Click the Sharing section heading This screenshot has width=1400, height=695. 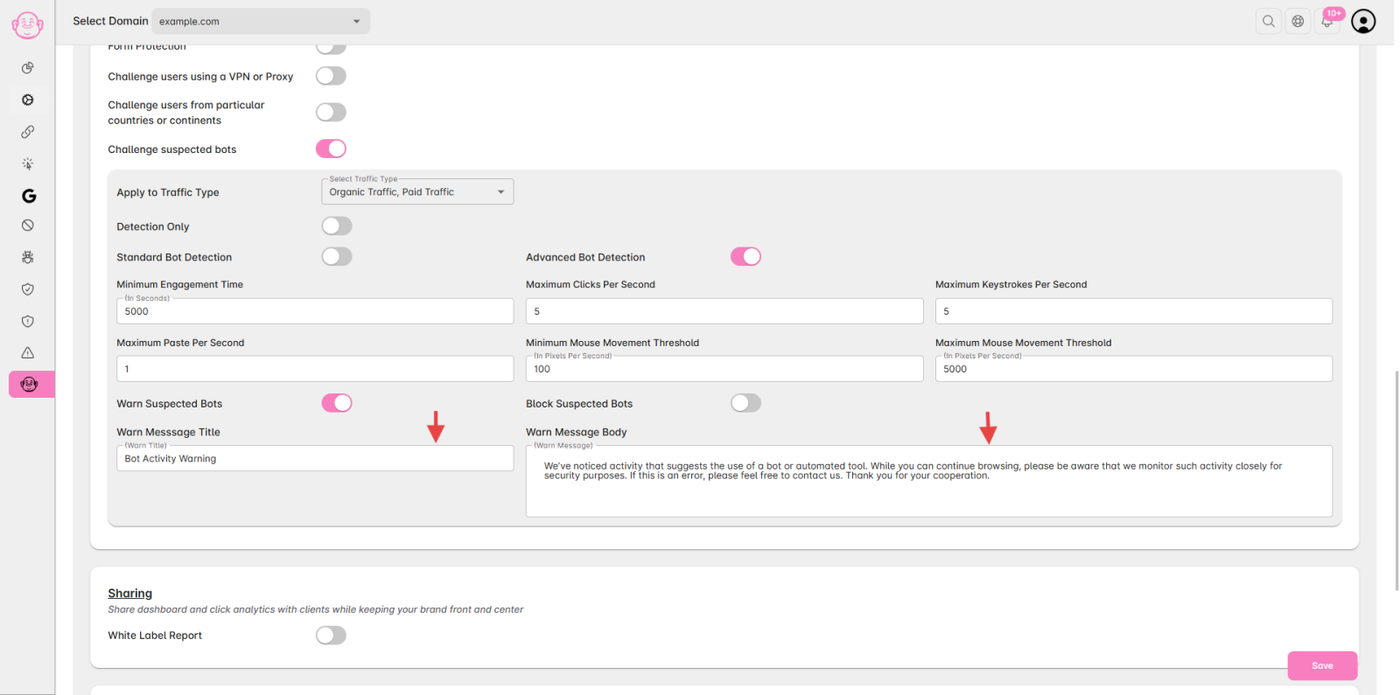coord(130,593)
